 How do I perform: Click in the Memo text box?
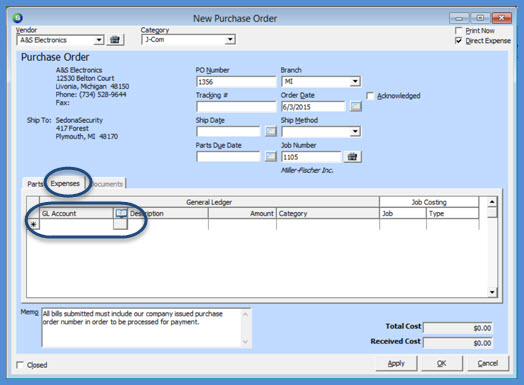[141, 328]
